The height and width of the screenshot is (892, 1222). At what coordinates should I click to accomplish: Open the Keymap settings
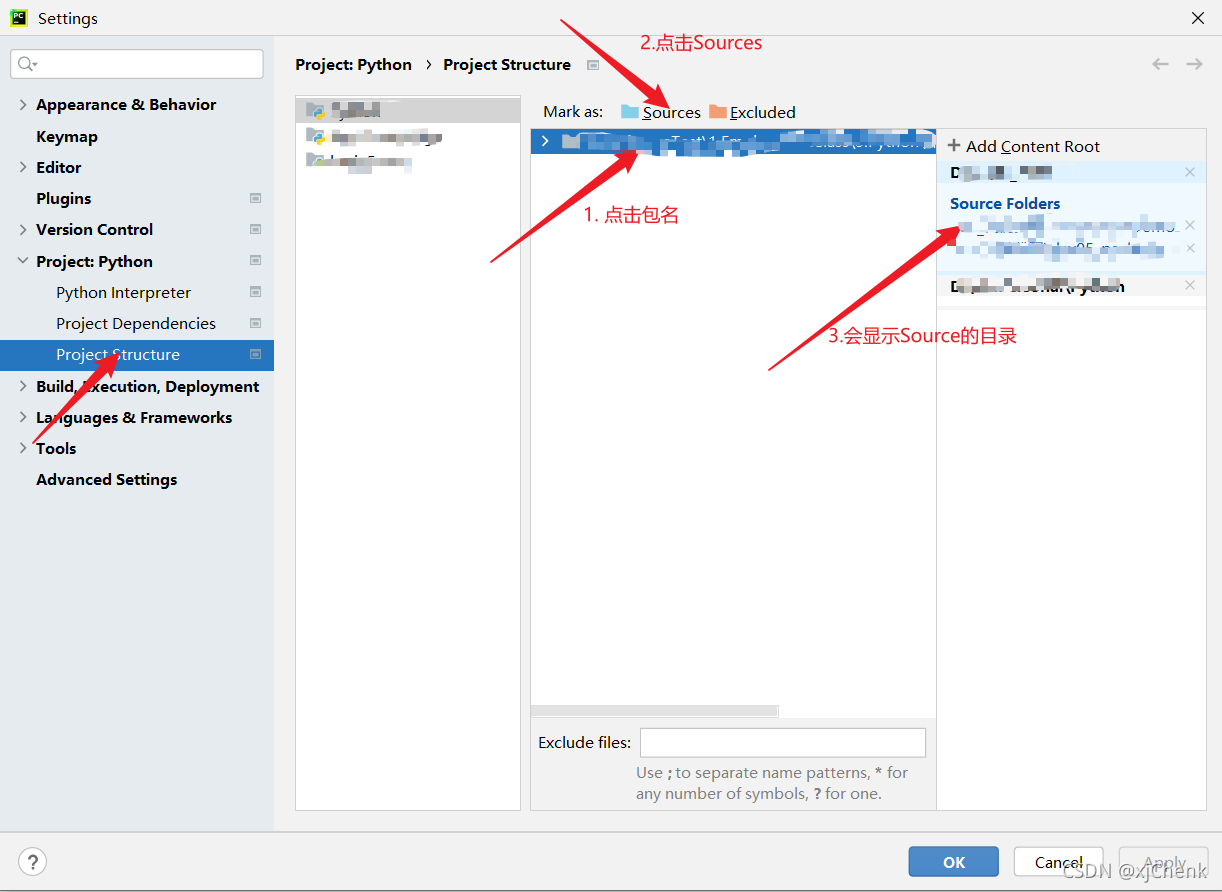67,136
